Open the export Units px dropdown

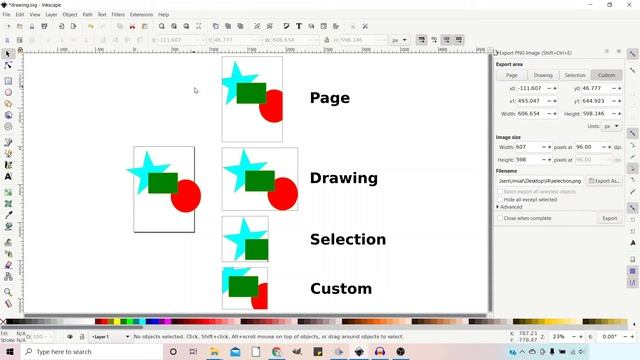[611, 126]
